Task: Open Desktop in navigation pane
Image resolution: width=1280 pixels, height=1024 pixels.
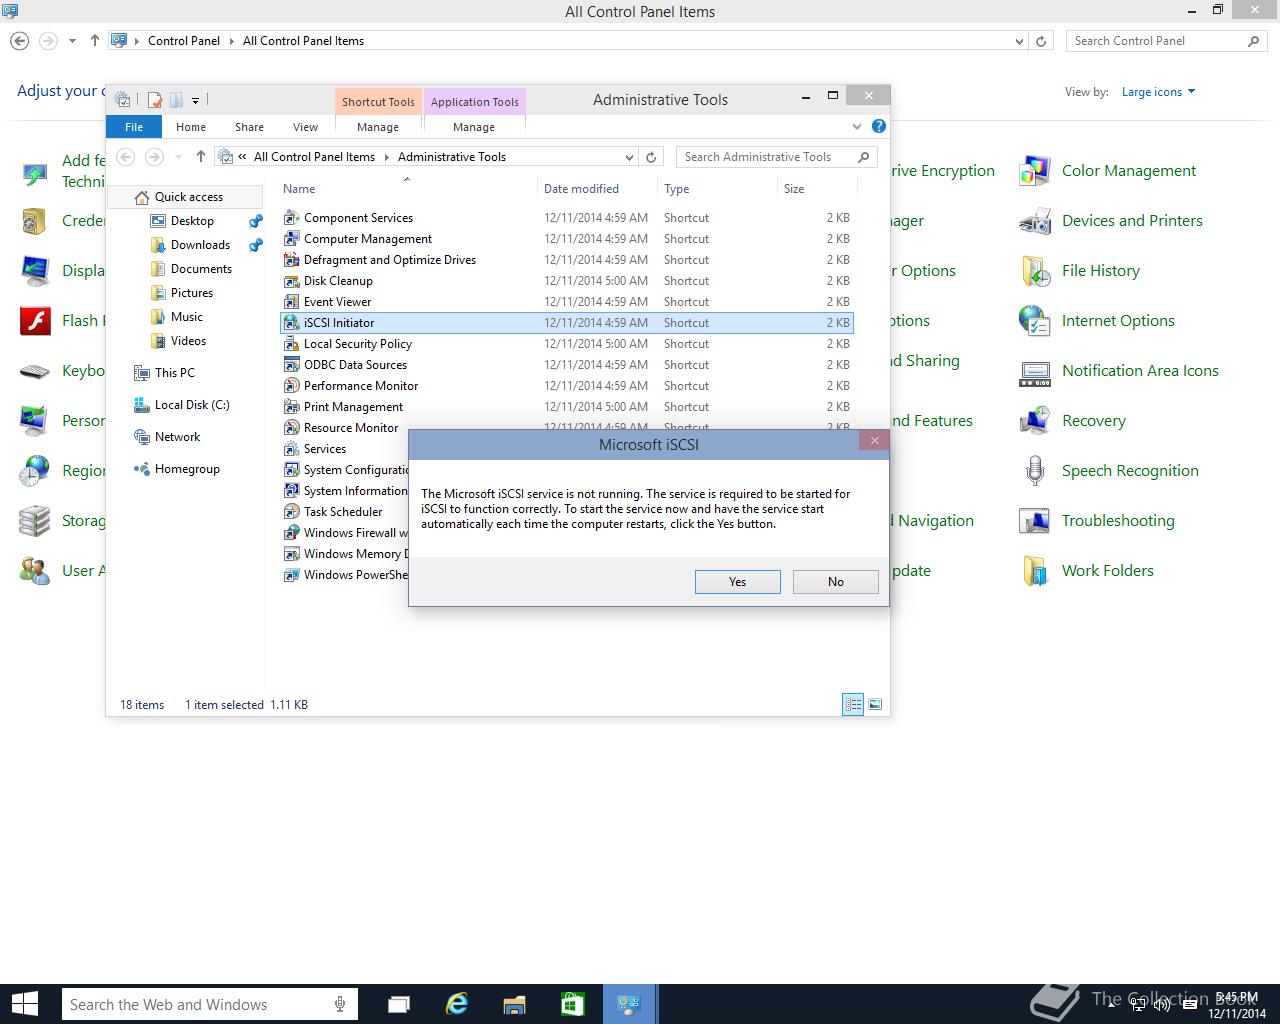Action: pyautogui.click(x=192, y=221)
